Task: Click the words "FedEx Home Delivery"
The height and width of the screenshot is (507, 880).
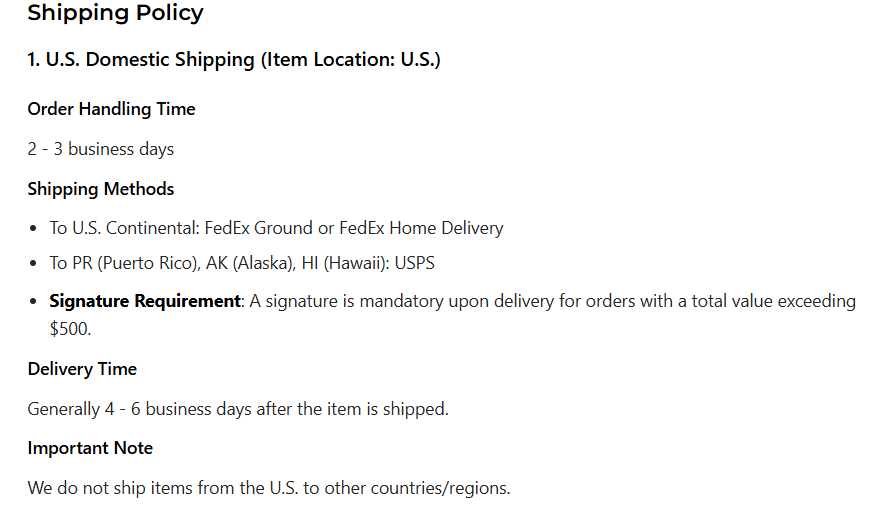Action: [421, 228]
